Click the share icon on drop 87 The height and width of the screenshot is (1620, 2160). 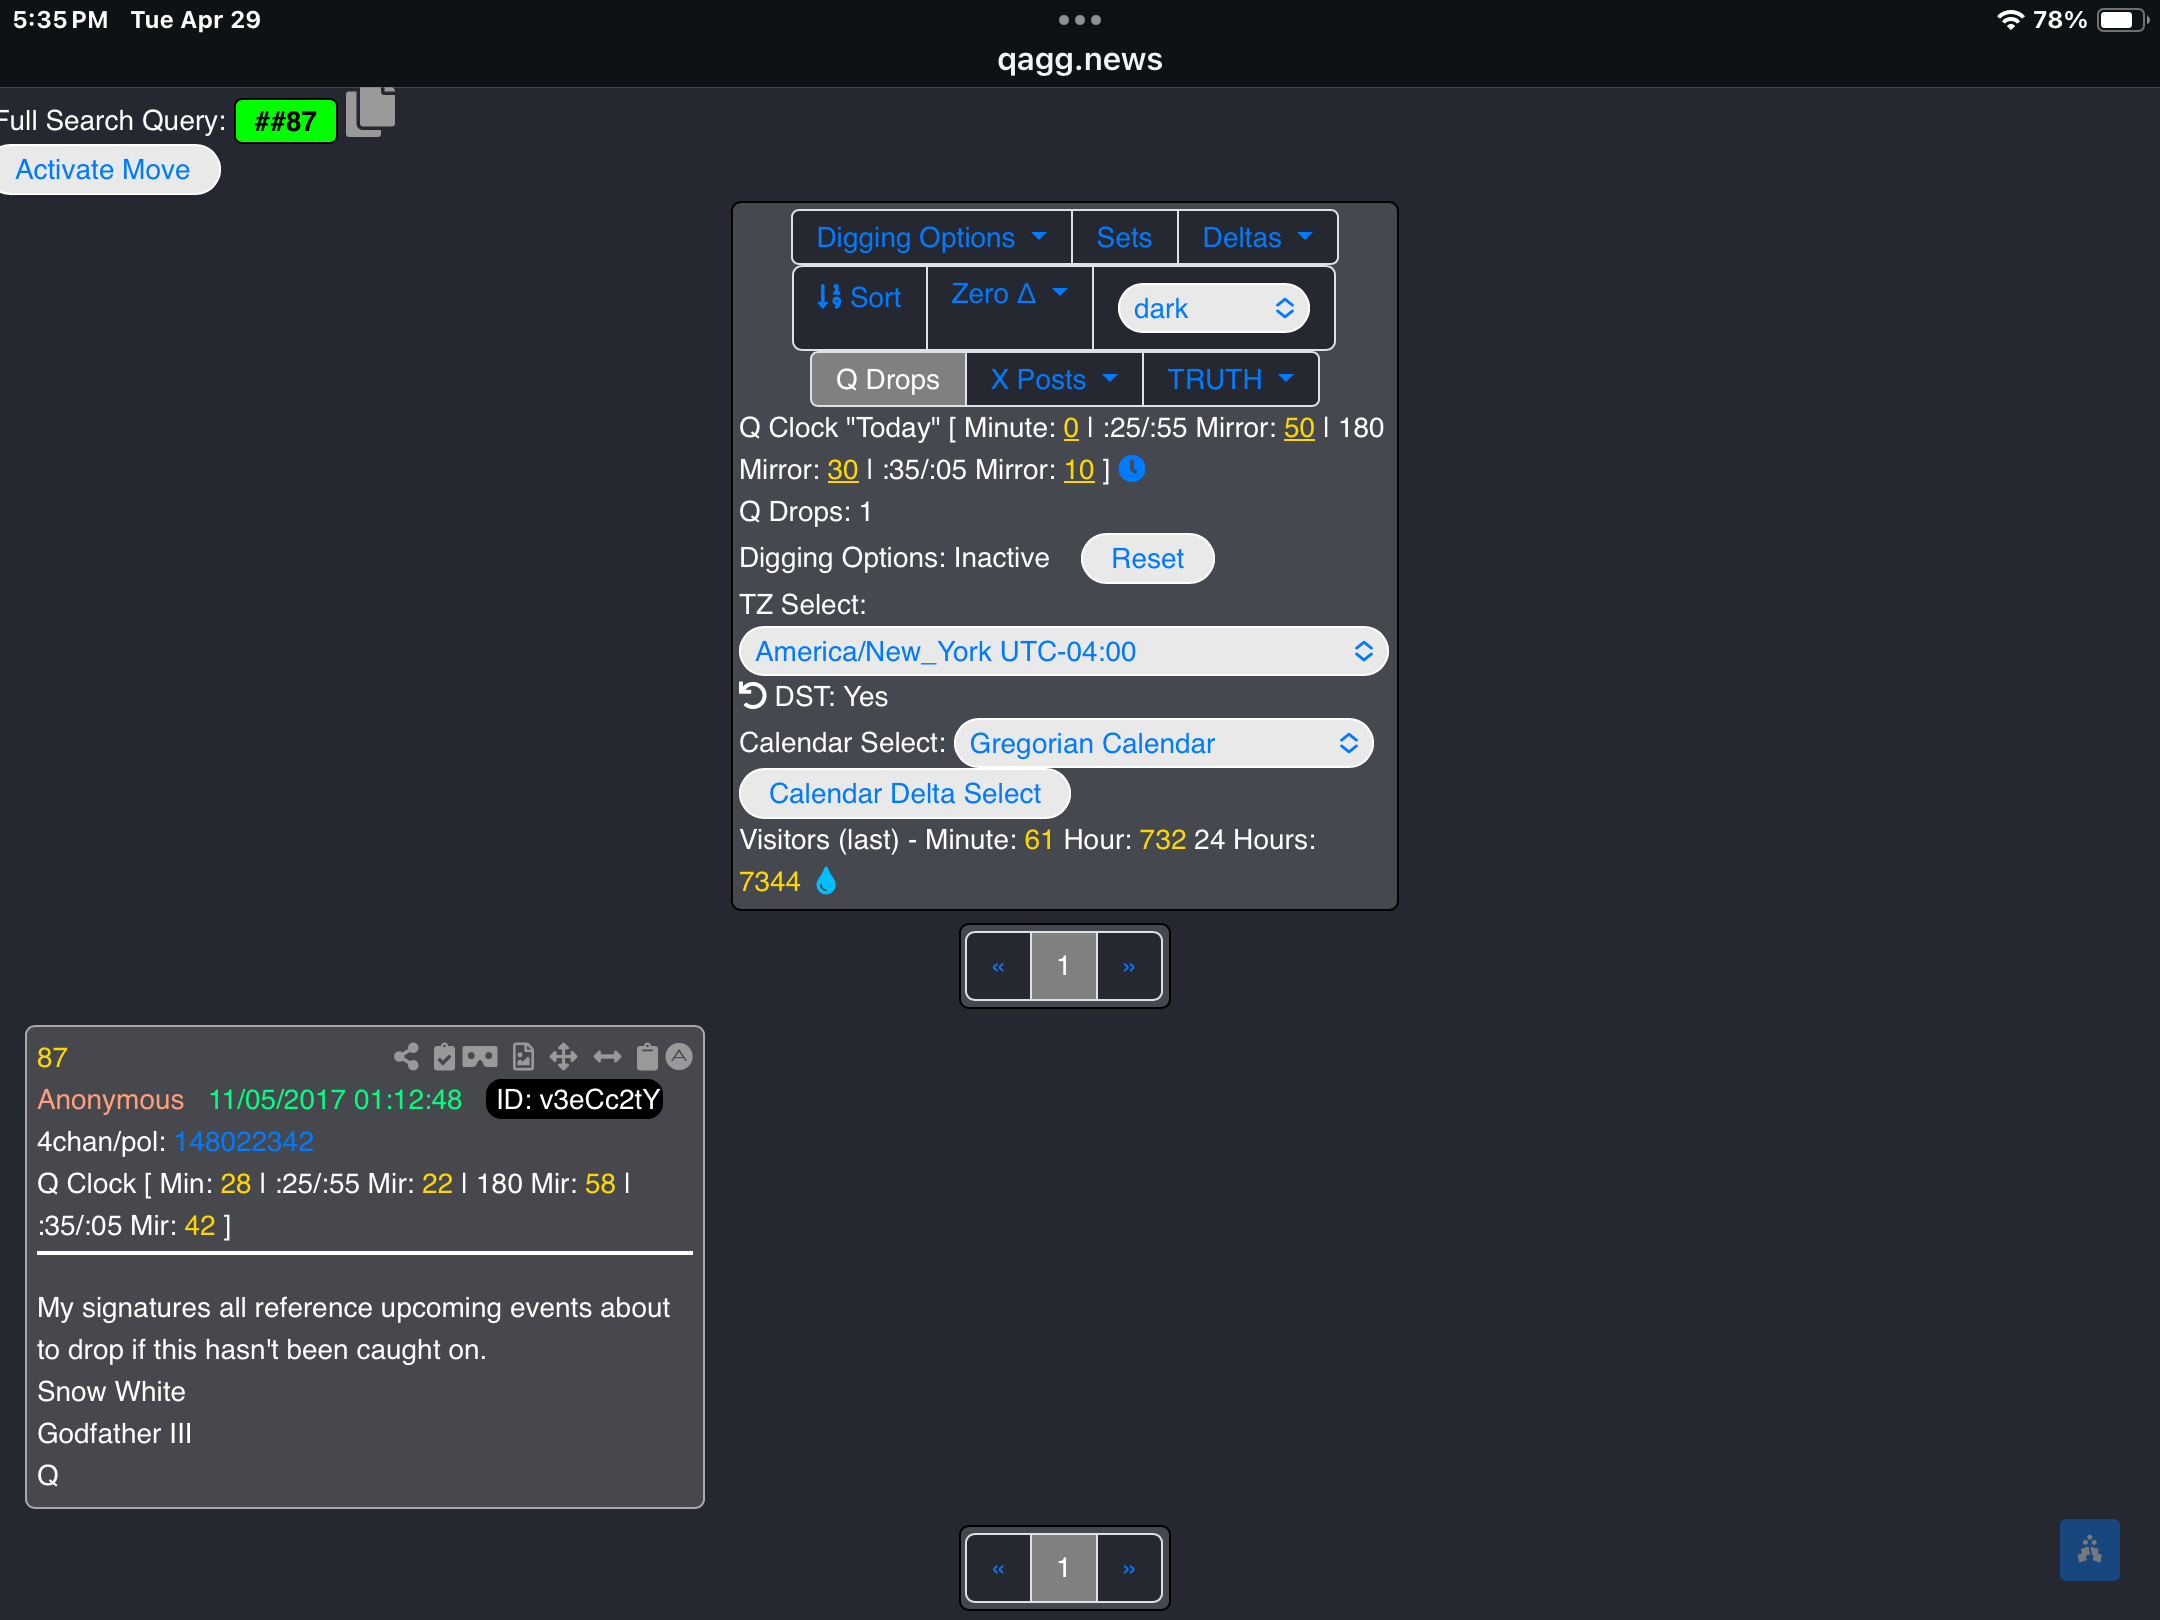tap(406, 1057)
